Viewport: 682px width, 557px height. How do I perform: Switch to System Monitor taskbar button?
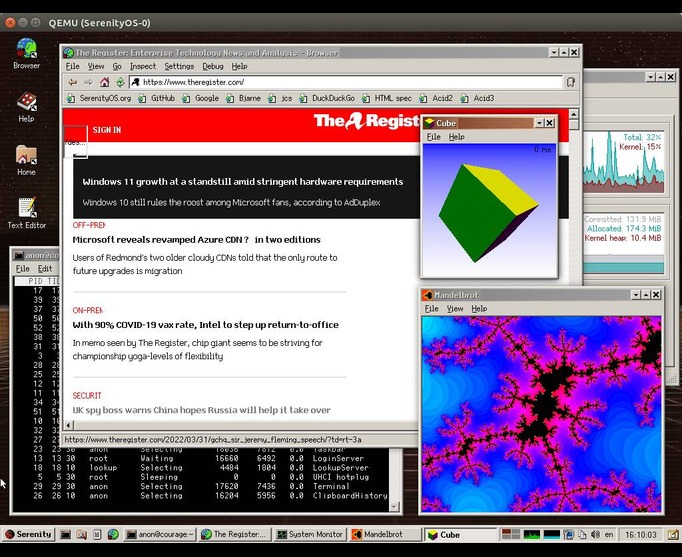(x=310, y=534)
